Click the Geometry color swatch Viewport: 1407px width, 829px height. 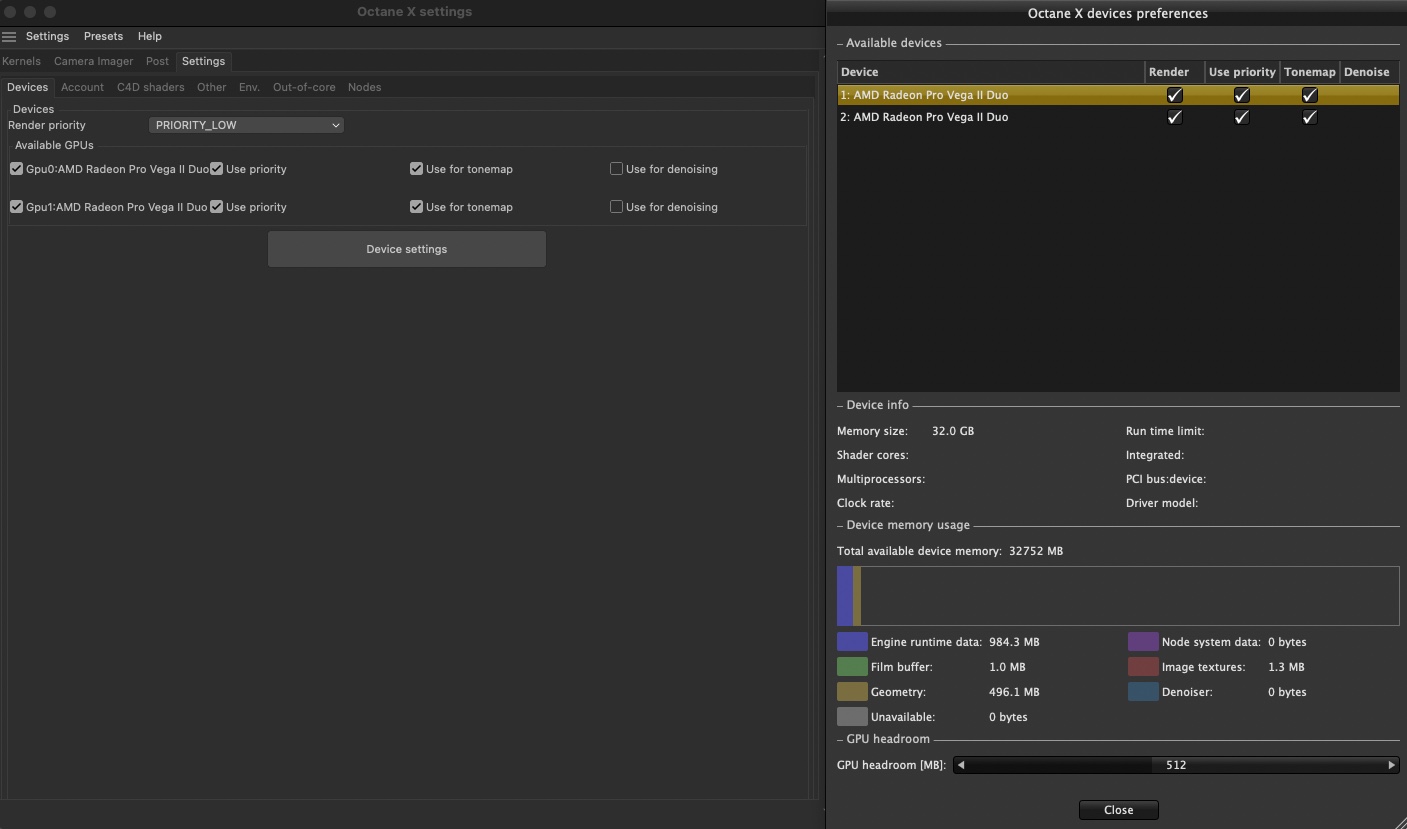852,692
